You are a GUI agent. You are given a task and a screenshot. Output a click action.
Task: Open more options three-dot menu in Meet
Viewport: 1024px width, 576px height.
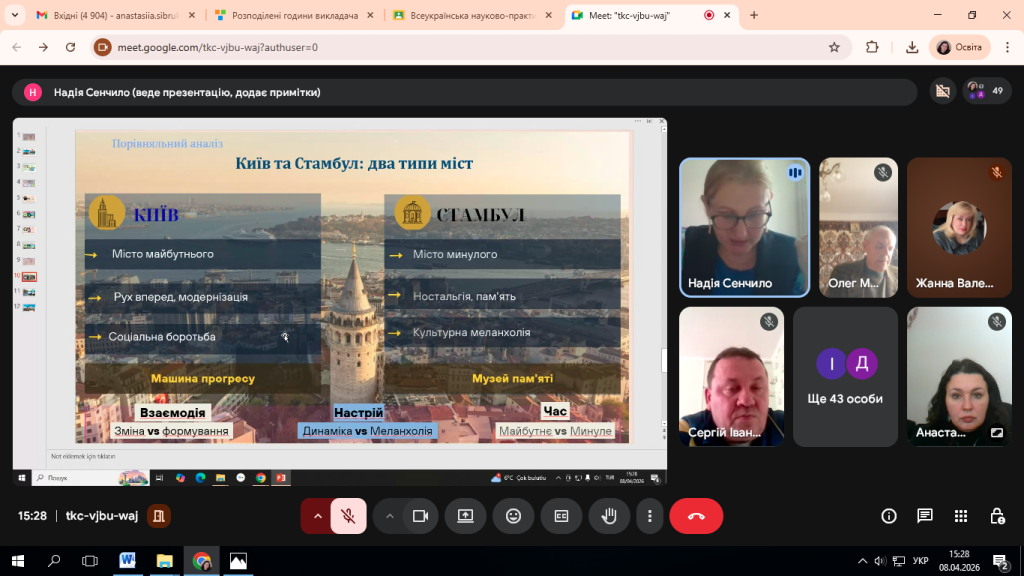click(650, 516)
